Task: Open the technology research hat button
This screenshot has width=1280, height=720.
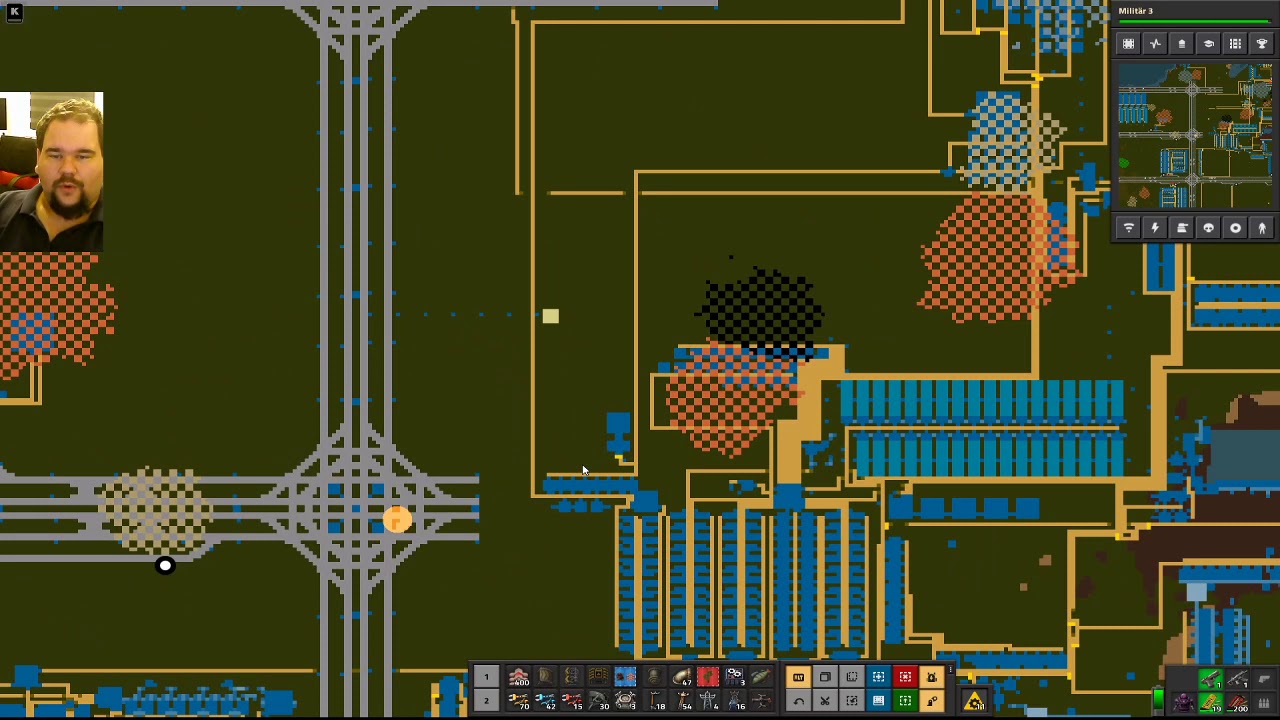Action: pos(1208,43)
